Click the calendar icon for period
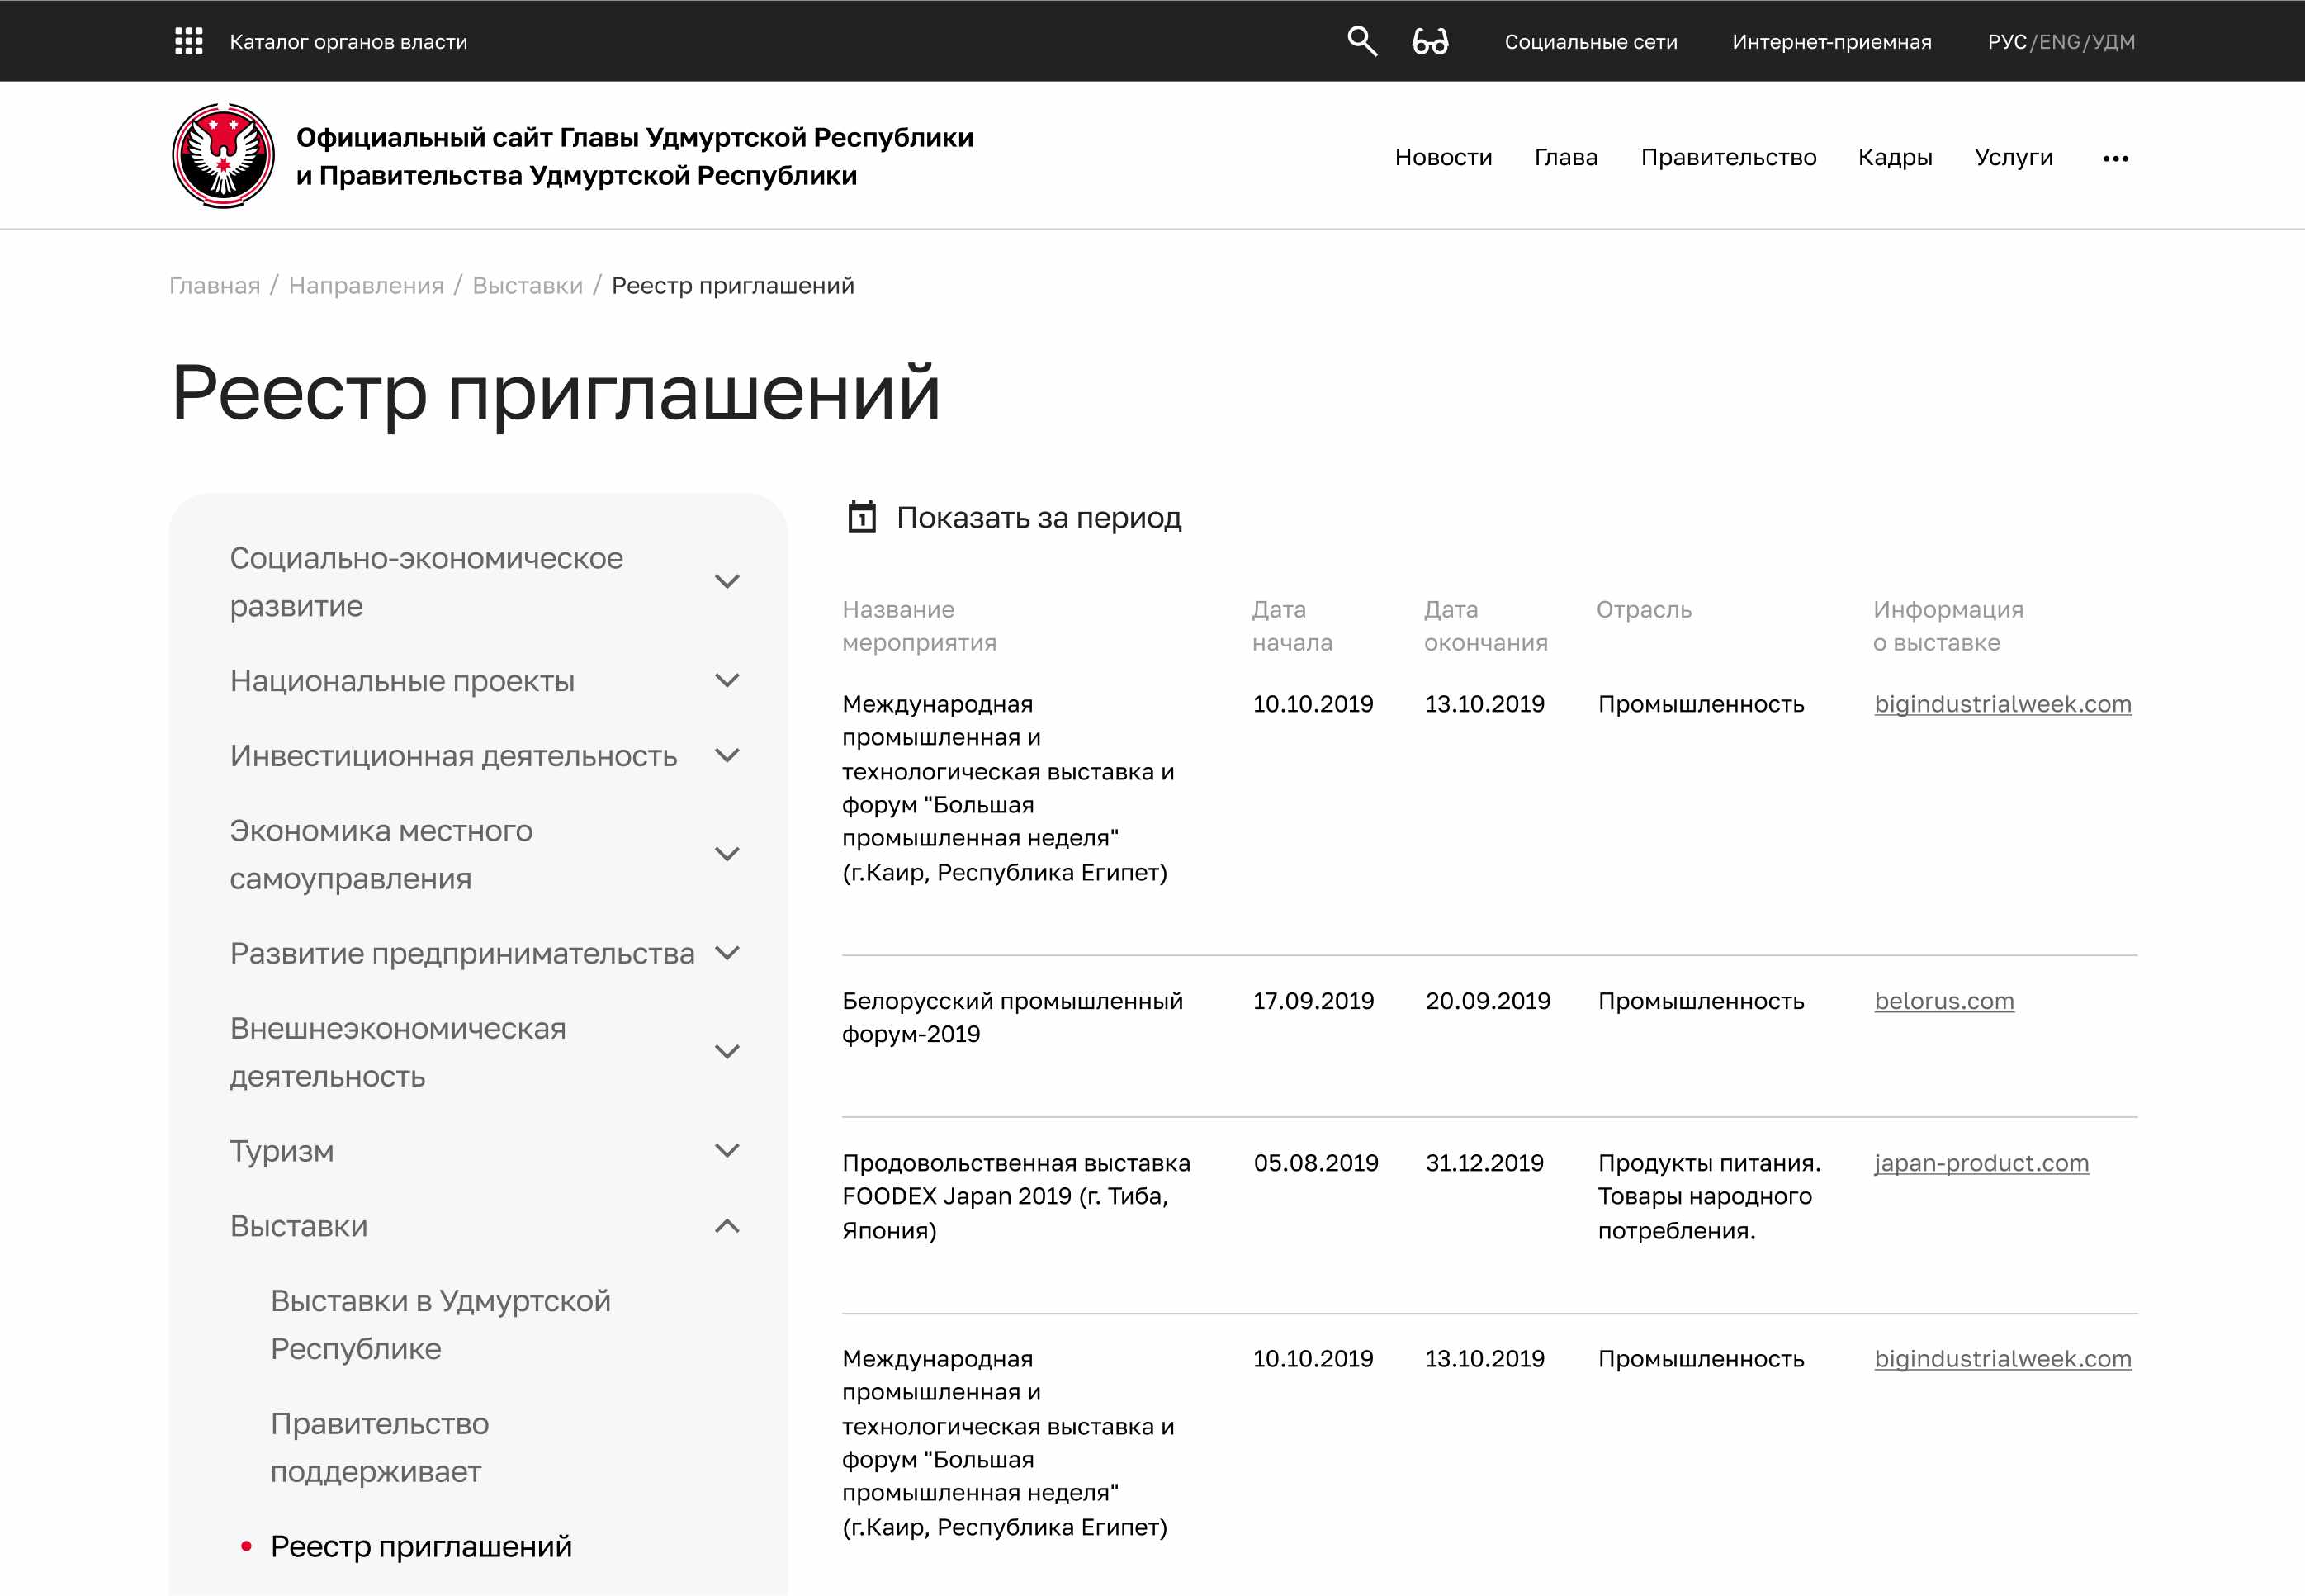Viewport: 2305px width, 1596px height. [861, 517]
